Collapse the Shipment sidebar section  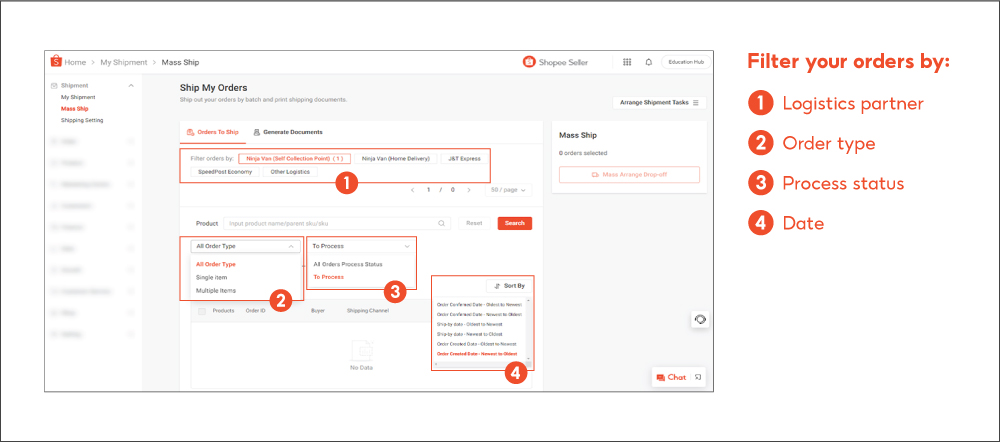pyautogui.click(x=131, y=85)
